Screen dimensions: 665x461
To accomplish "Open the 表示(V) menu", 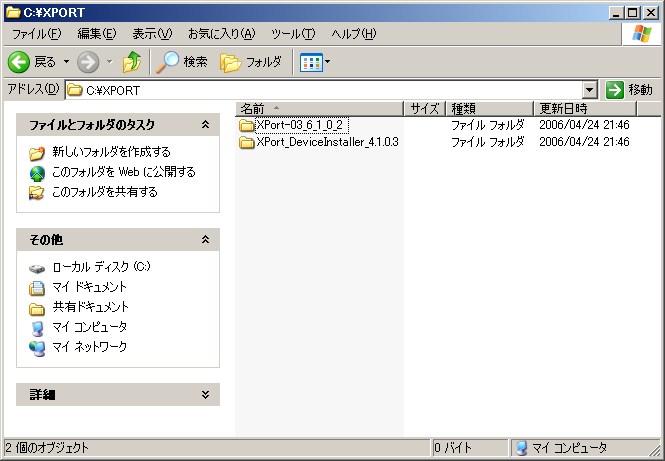I will [152, 34].
